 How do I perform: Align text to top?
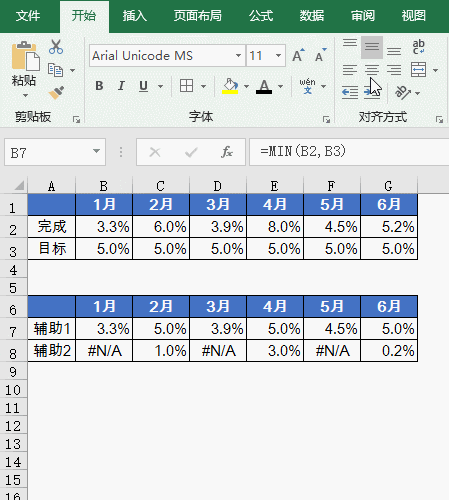tap(350, 43)
